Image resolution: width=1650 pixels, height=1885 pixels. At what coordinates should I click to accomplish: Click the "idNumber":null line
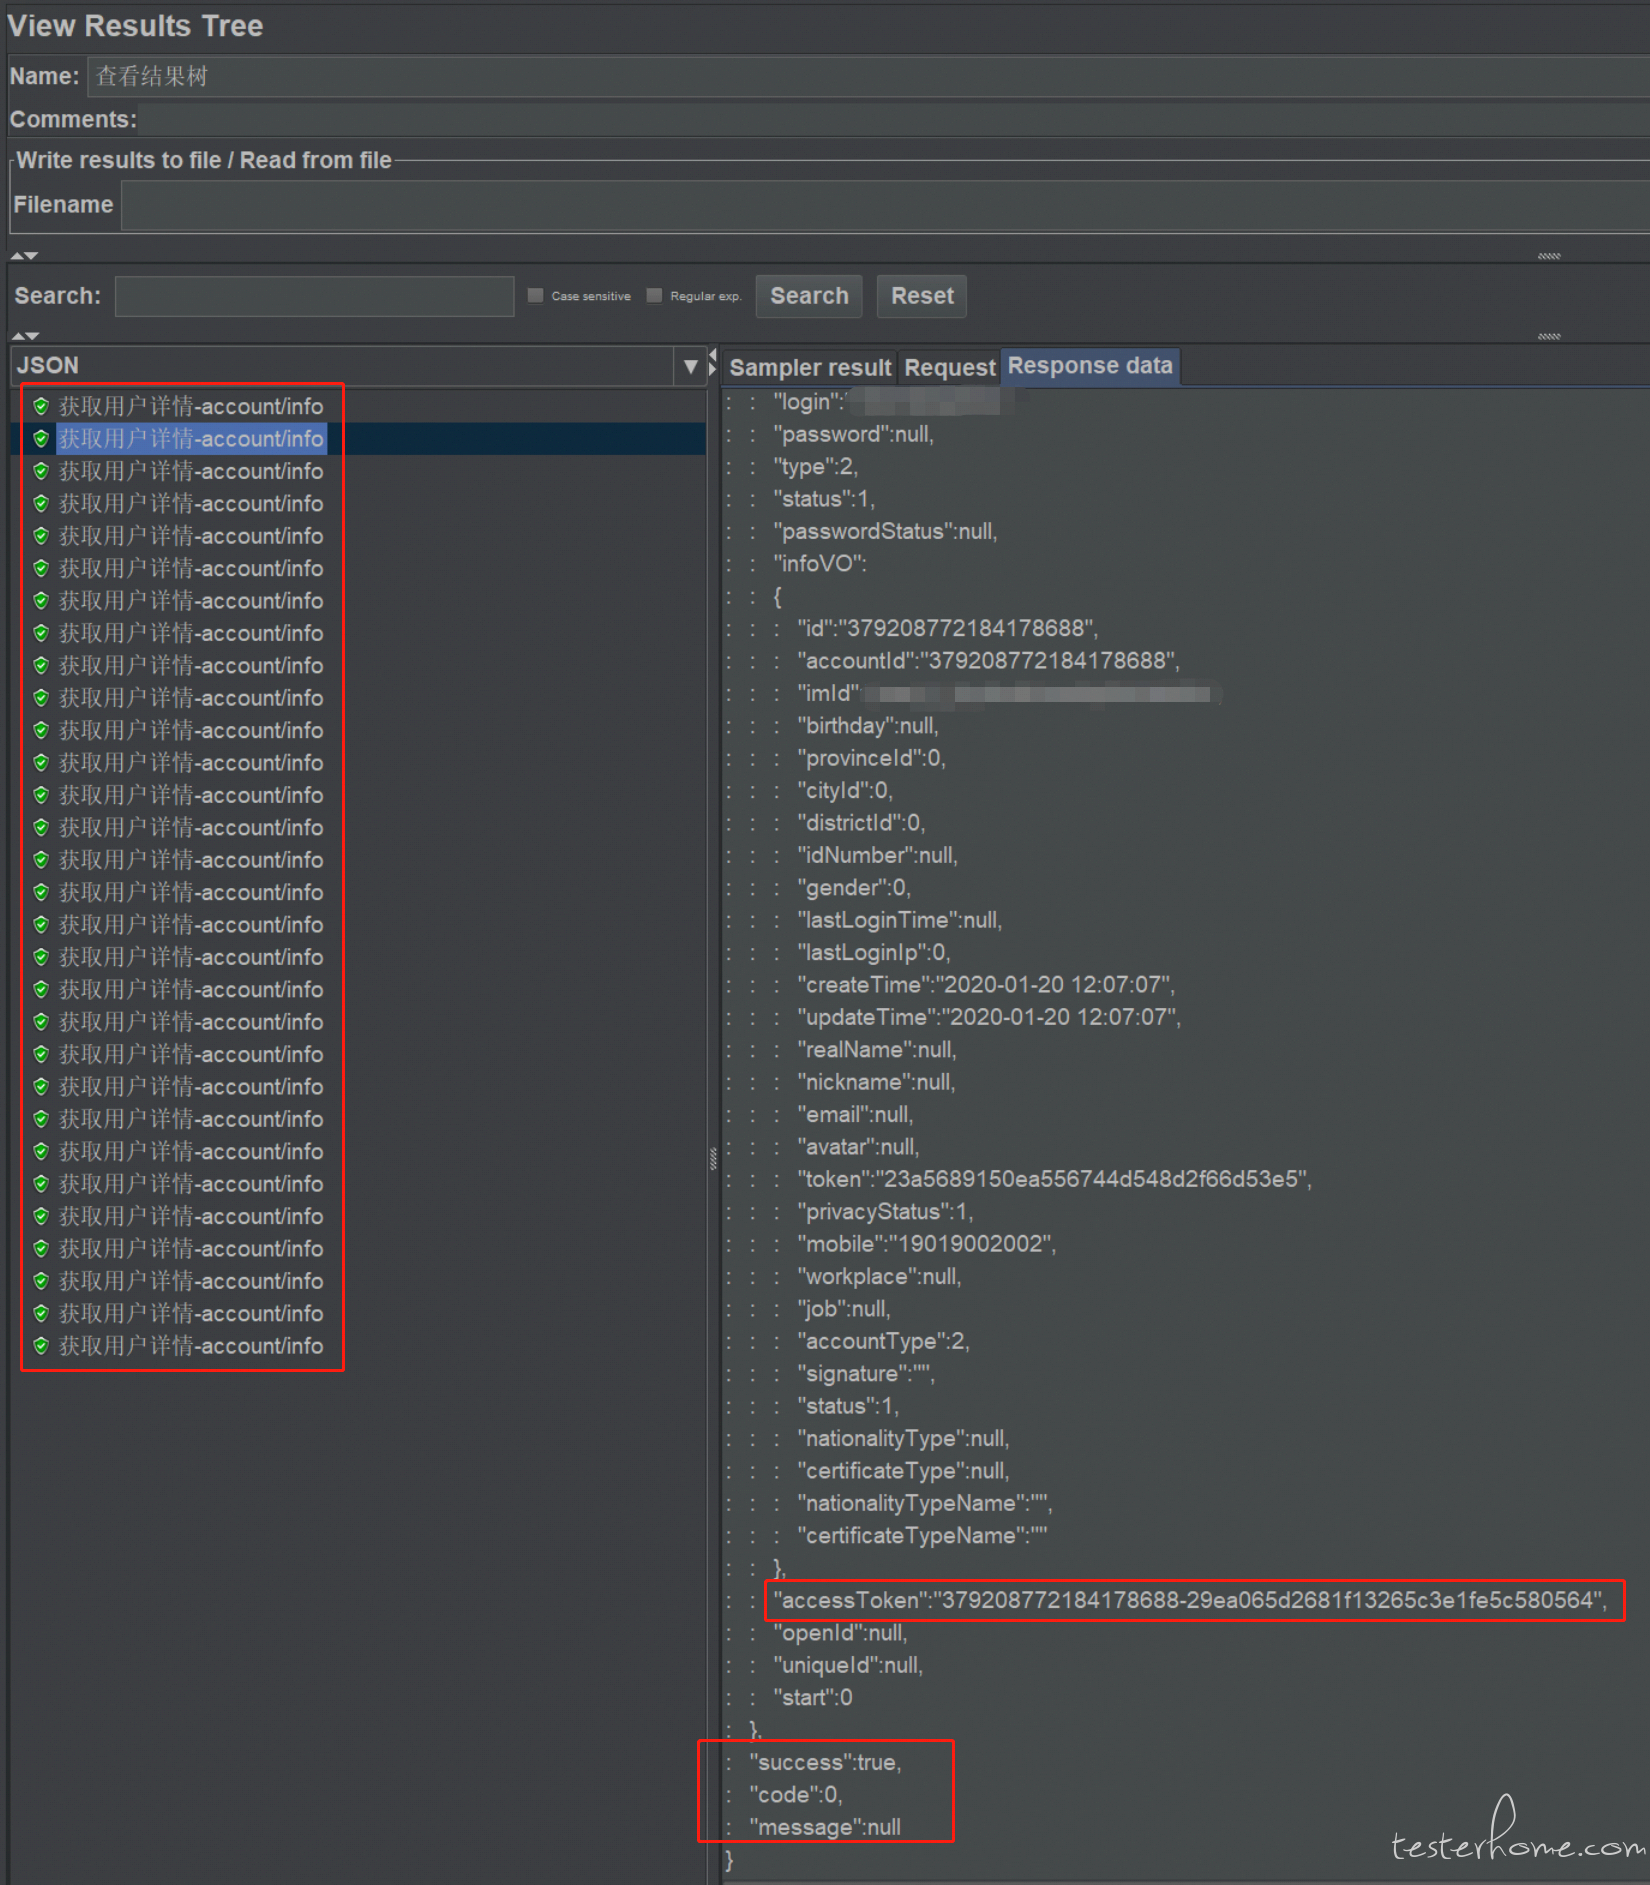coord(877,855)
